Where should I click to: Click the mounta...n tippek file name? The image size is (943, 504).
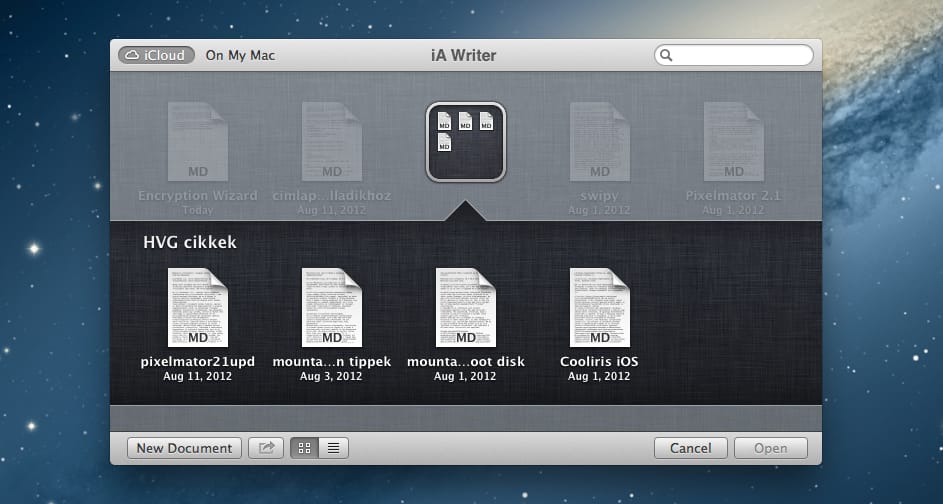(331, 361)
